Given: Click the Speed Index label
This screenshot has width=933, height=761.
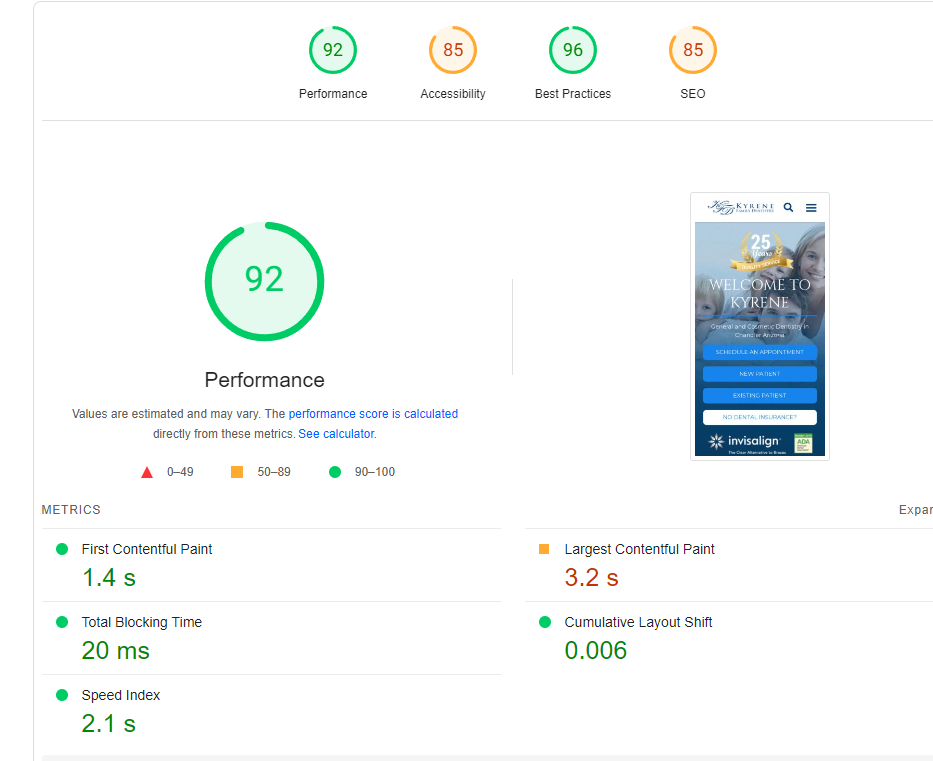Looking at the screenshot, I should (x=121, y=695).
